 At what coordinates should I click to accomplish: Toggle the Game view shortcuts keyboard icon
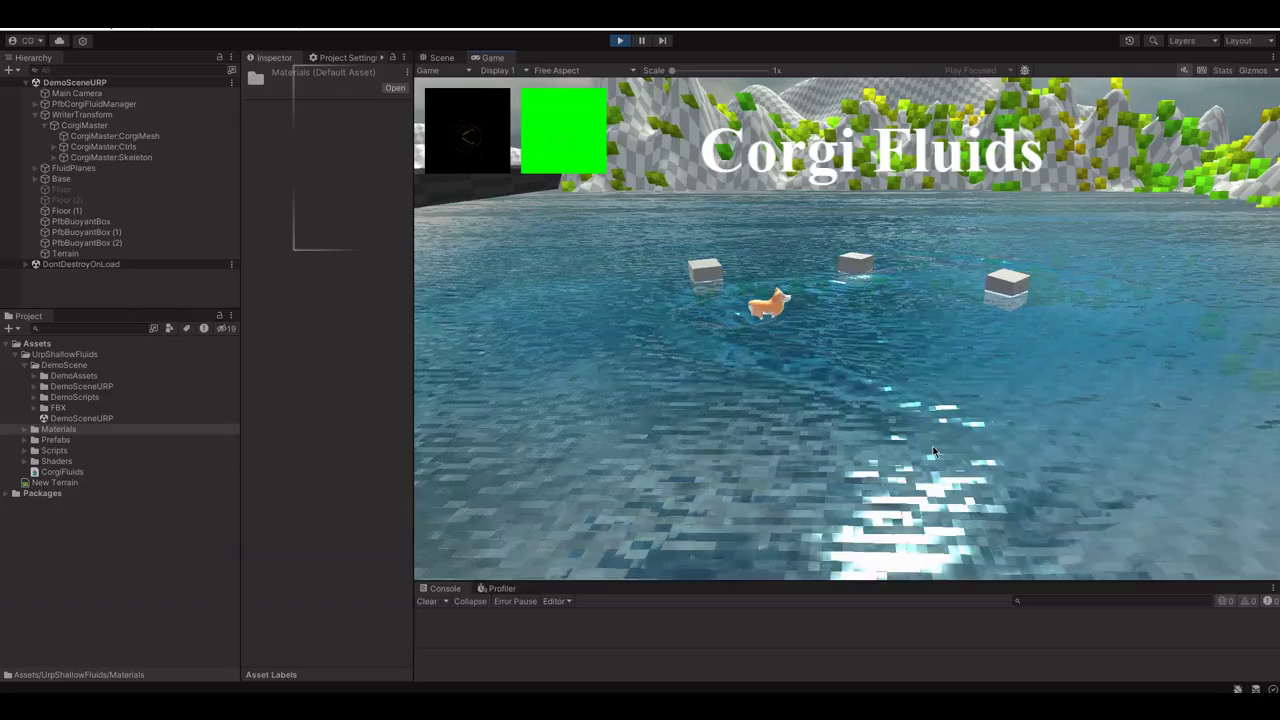pyautogui.click(x=1200, y=71)
